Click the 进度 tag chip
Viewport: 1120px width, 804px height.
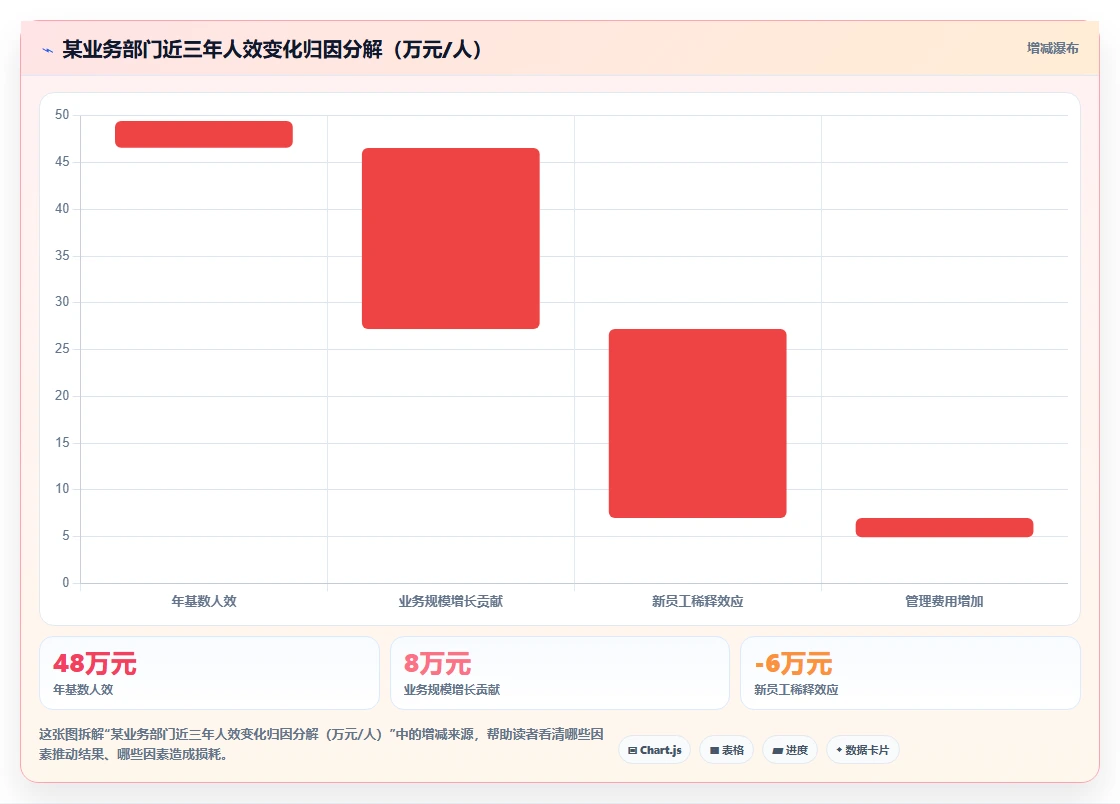point(790,750)
